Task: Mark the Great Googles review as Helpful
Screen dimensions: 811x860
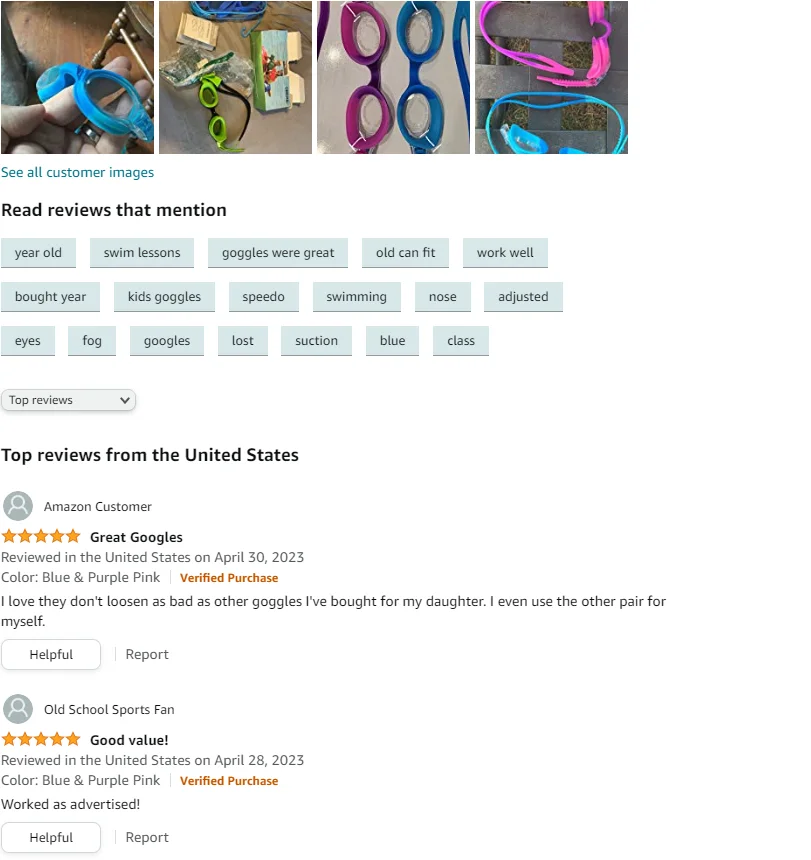Action: click(51, 654)
